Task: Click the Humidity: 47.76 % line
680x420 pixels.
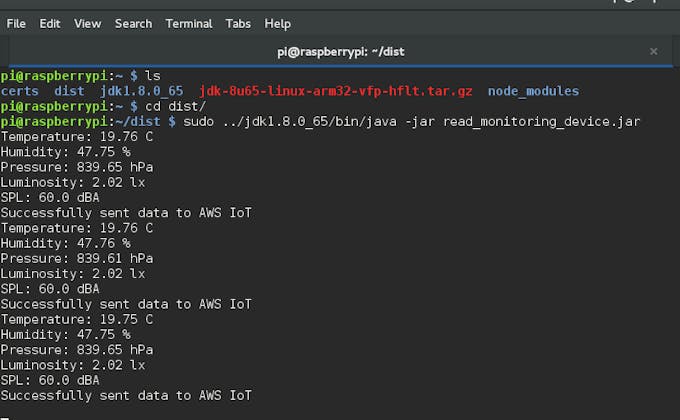Action: pos(65,243)
